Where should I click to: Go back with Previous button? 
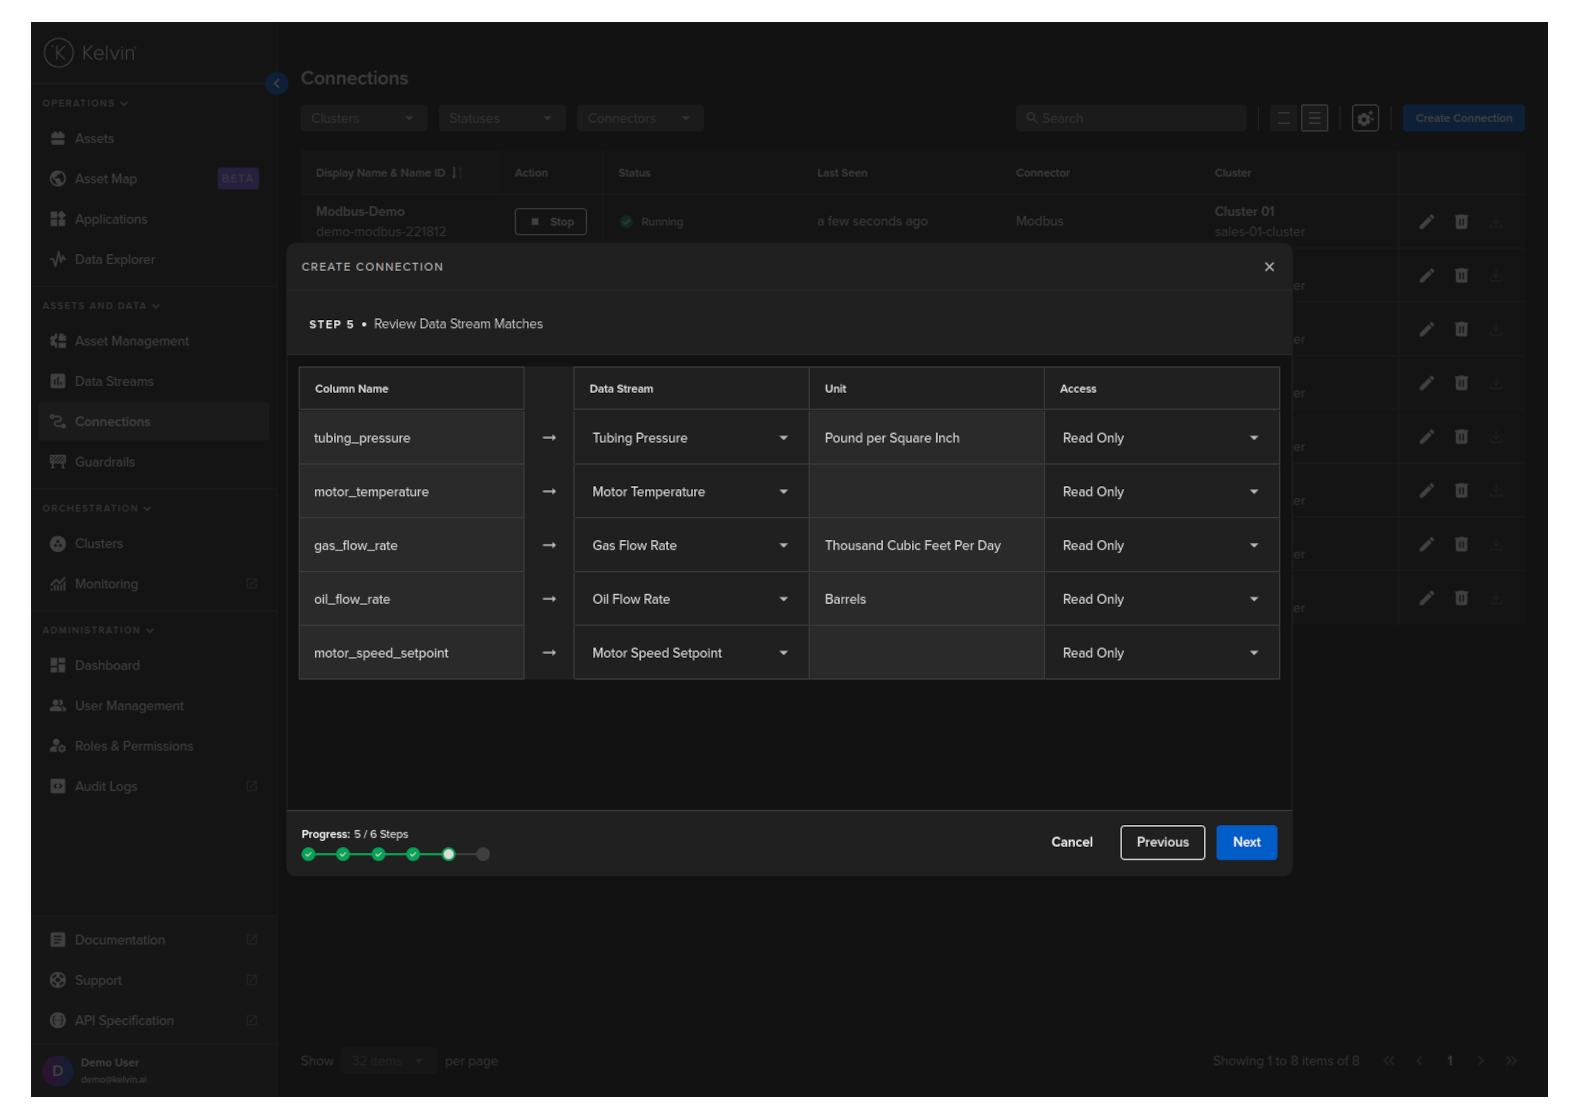pos(1162,842)
